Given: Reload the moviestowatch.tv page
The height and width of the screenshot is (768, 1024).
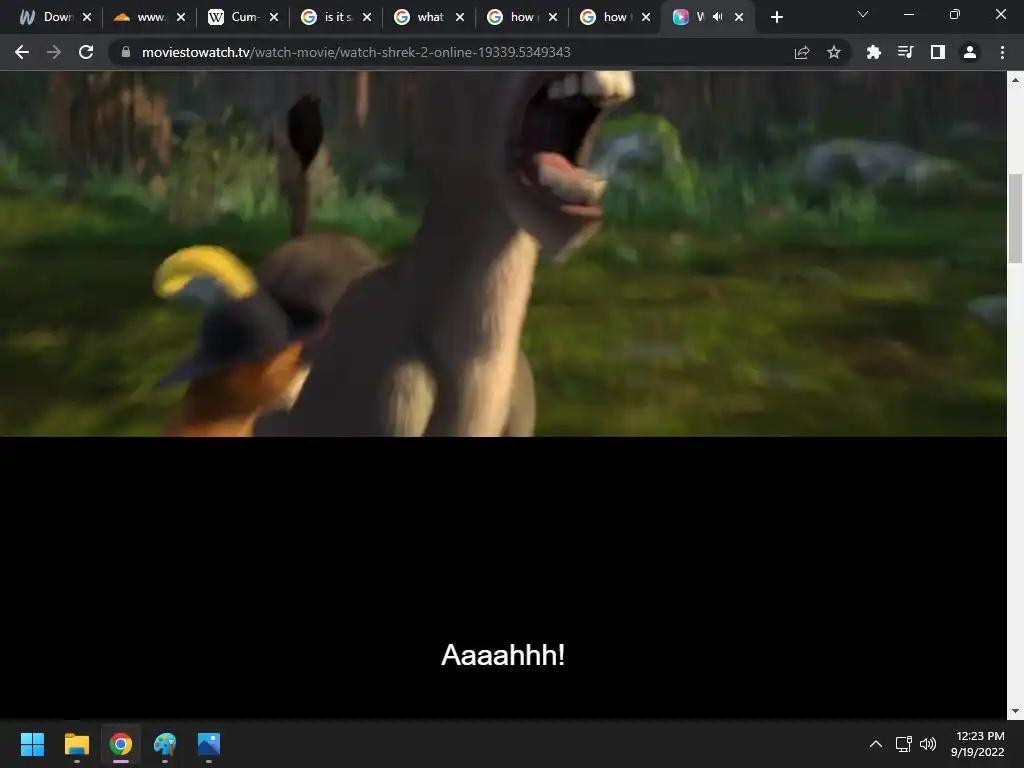Looking at the screenshot, I should pyautogui.click(x=86, y=52).
